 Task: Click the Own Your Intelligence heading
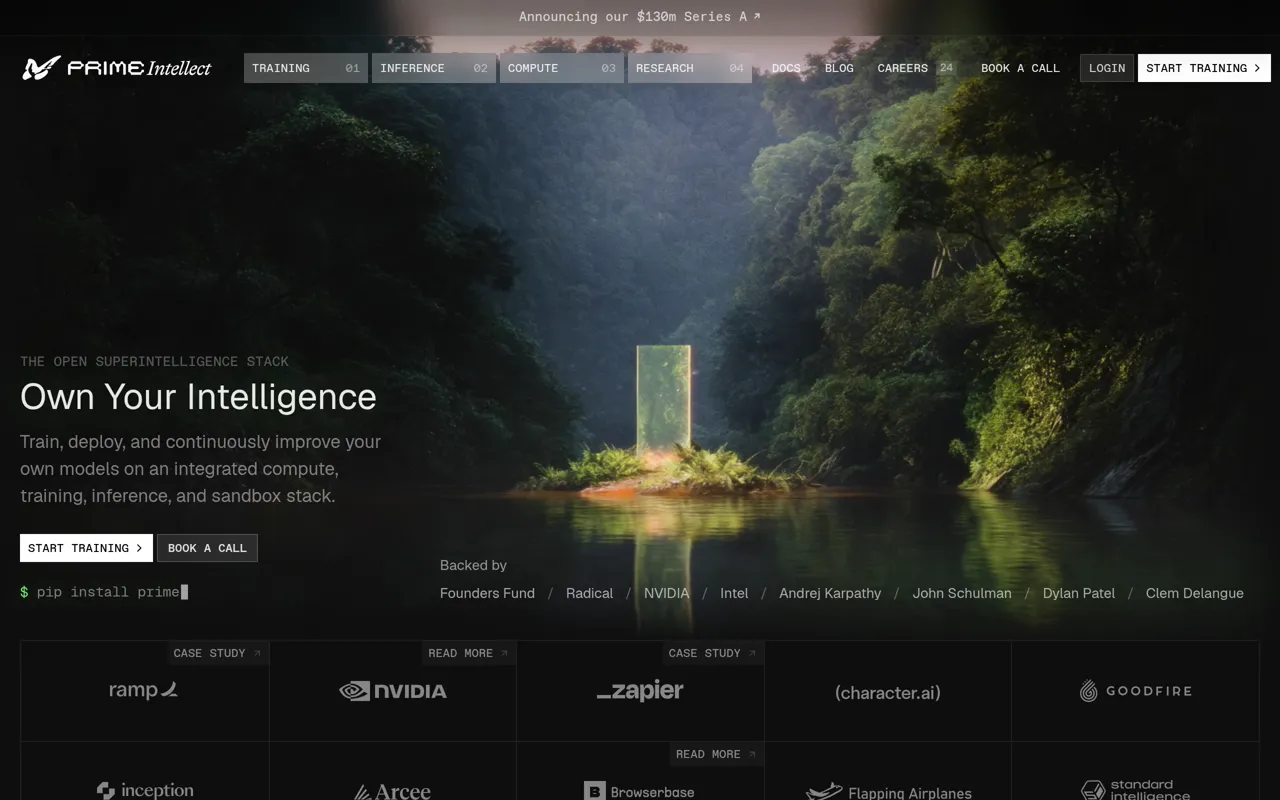pos(198,397)
